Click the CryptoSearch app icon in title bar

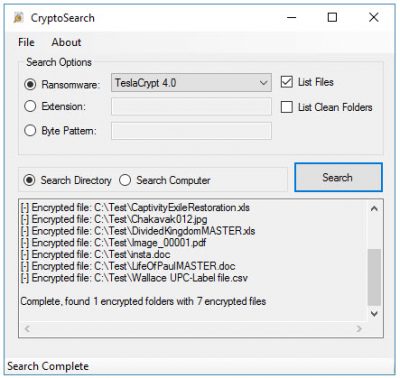[19, 18]
